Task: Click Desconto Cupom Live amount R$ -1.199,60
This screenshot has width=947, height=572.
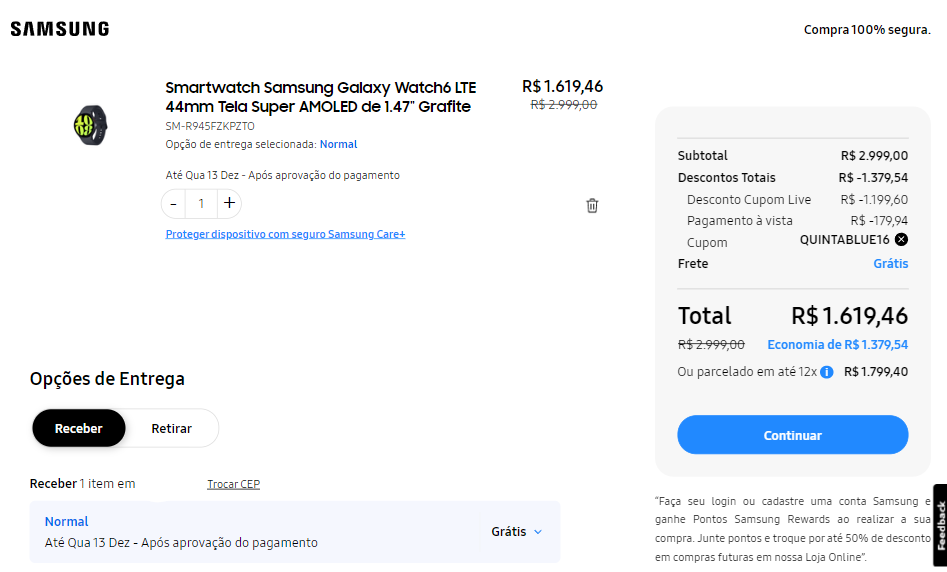Action: [874, 200]
